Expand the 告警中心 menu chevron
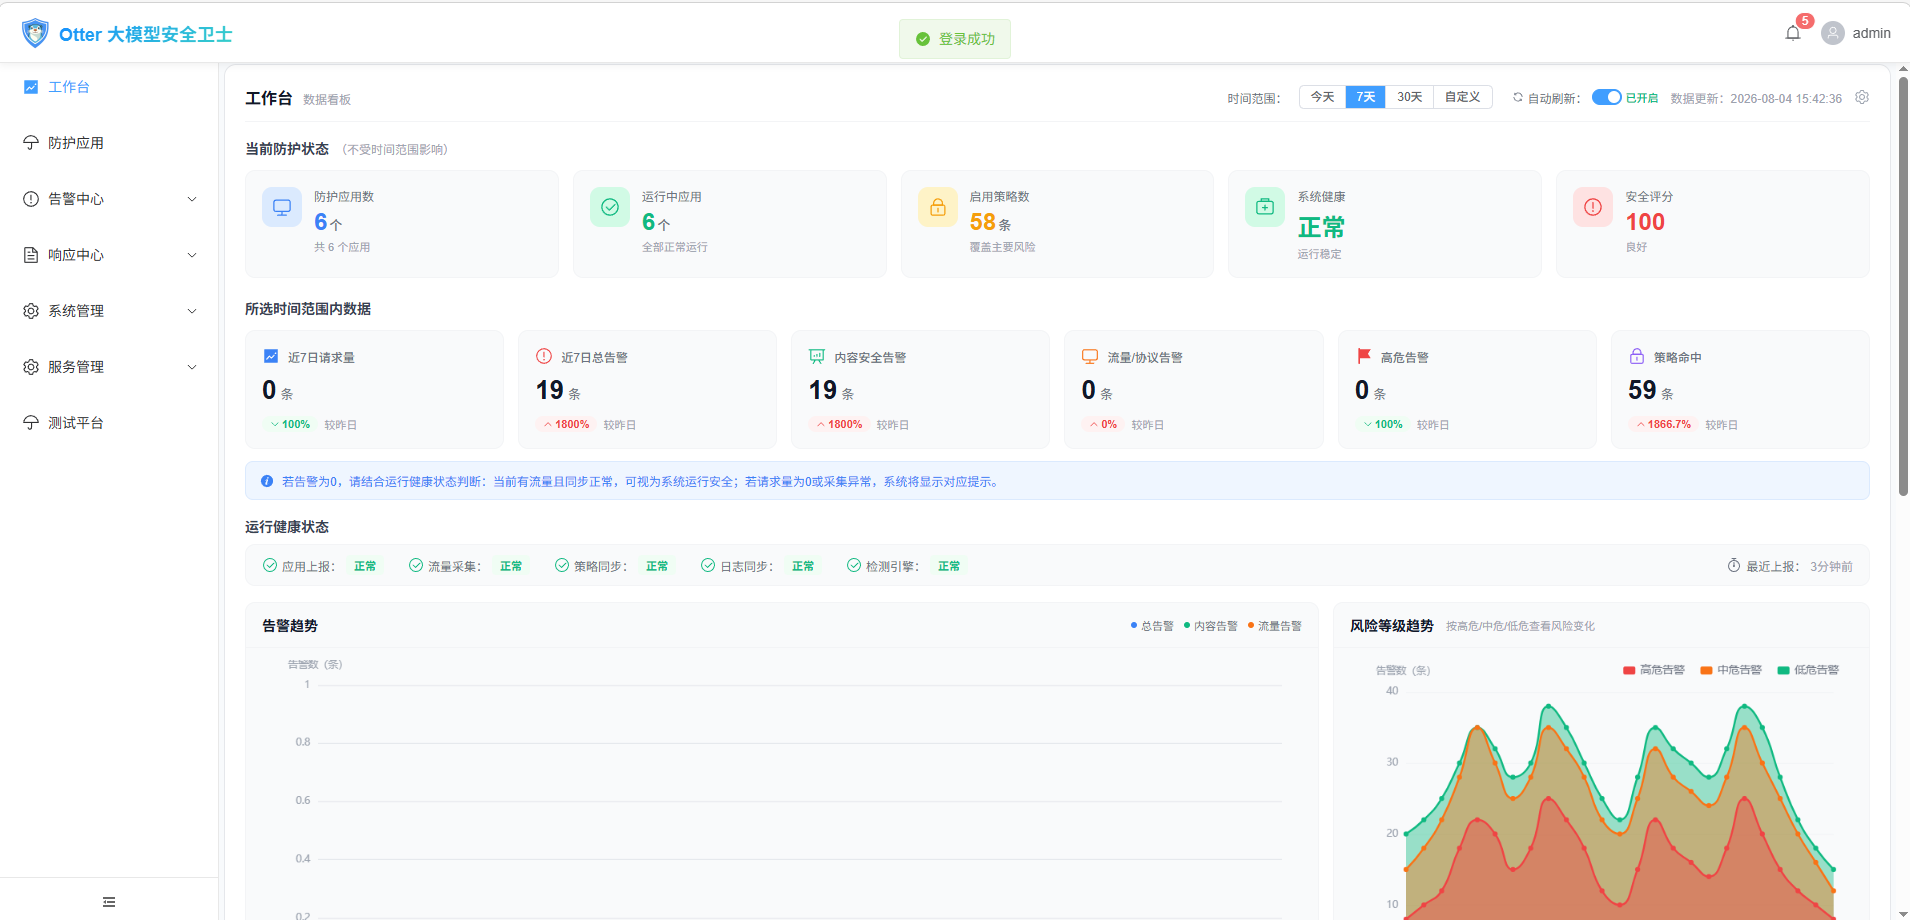Screen dimensions: 1910x920 [192, 199]
